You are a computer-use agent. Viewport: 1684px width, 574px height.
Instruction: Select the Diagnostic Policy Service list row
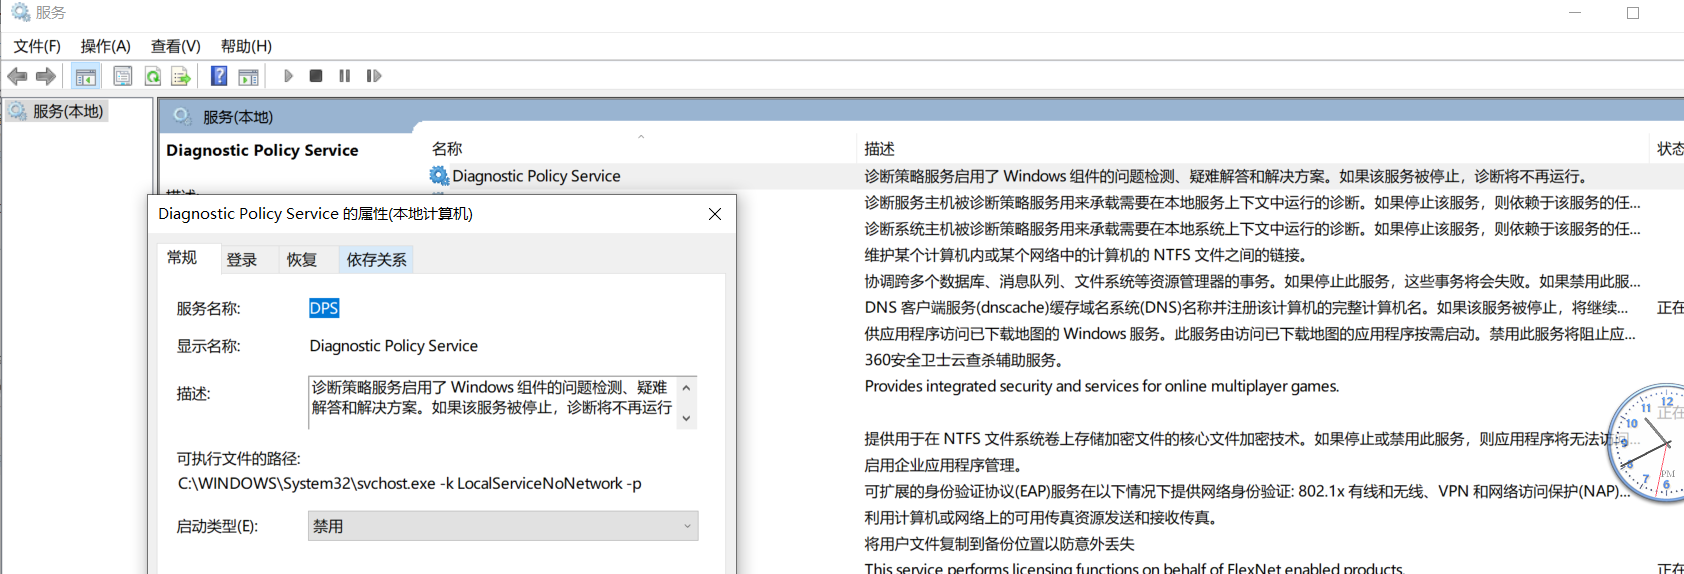1050,176
